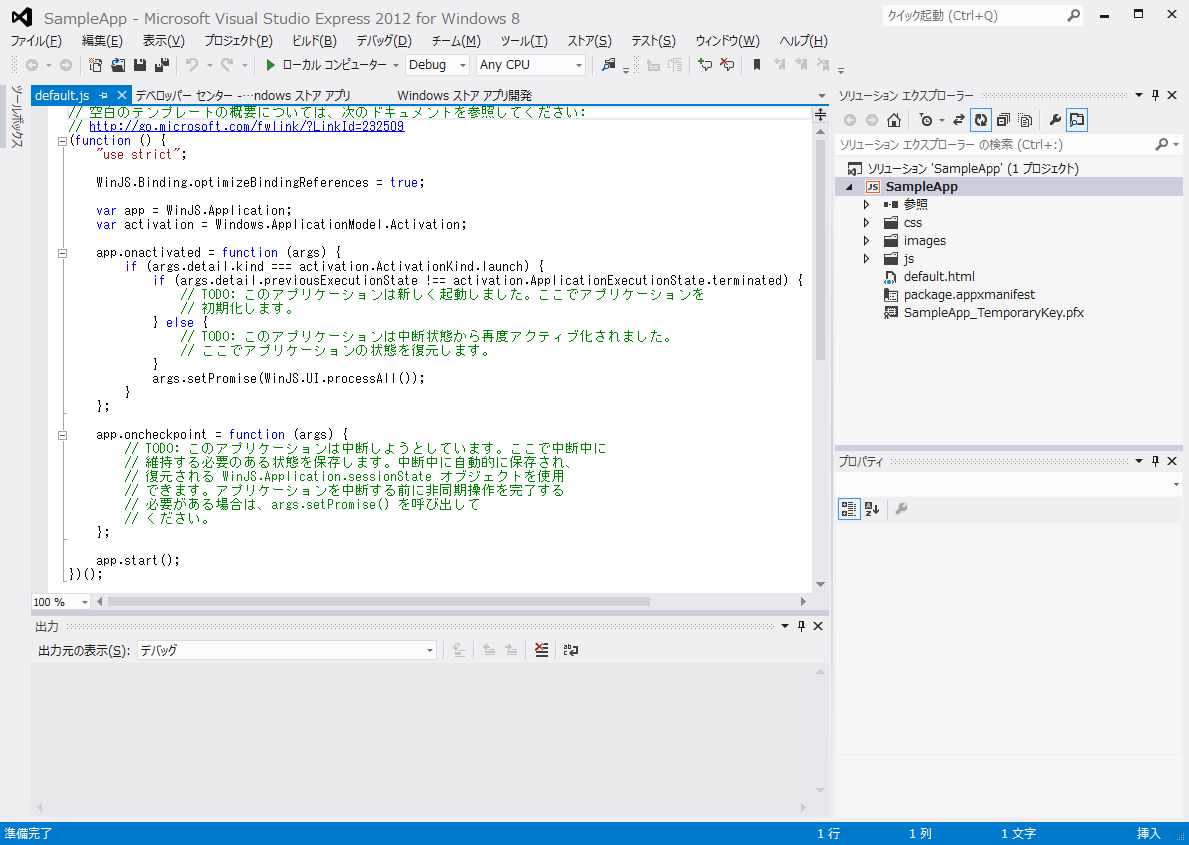
Task: Collapse the app.onactivated function outline
Action: pos(63,253)
